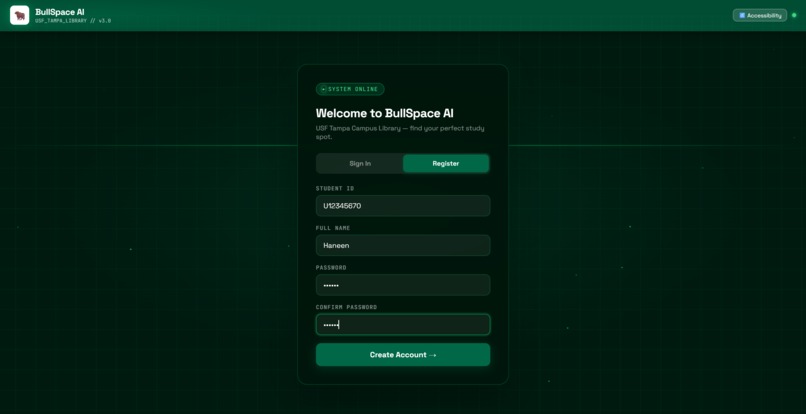The image size is (806, 414).
Task: Click into the Full Name field
Action: tap(403, 245)
